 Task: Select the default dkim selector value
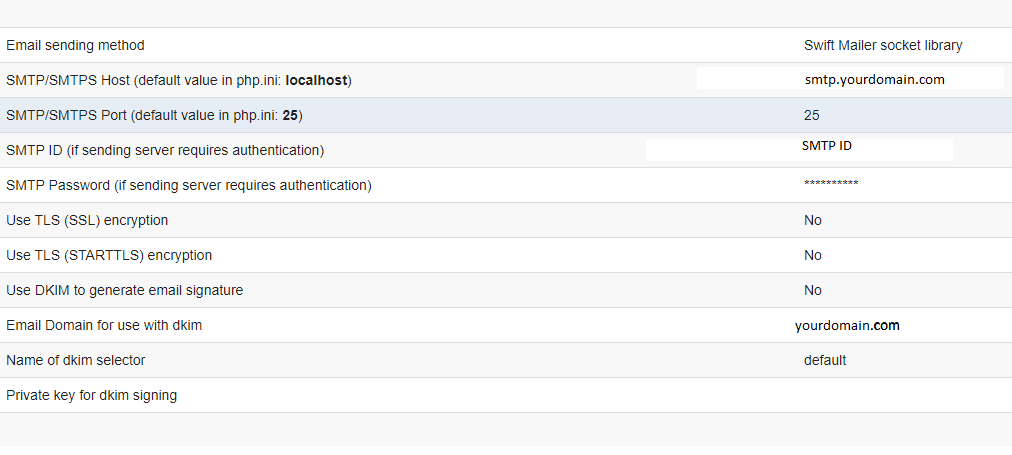click(x=825, y=360)
